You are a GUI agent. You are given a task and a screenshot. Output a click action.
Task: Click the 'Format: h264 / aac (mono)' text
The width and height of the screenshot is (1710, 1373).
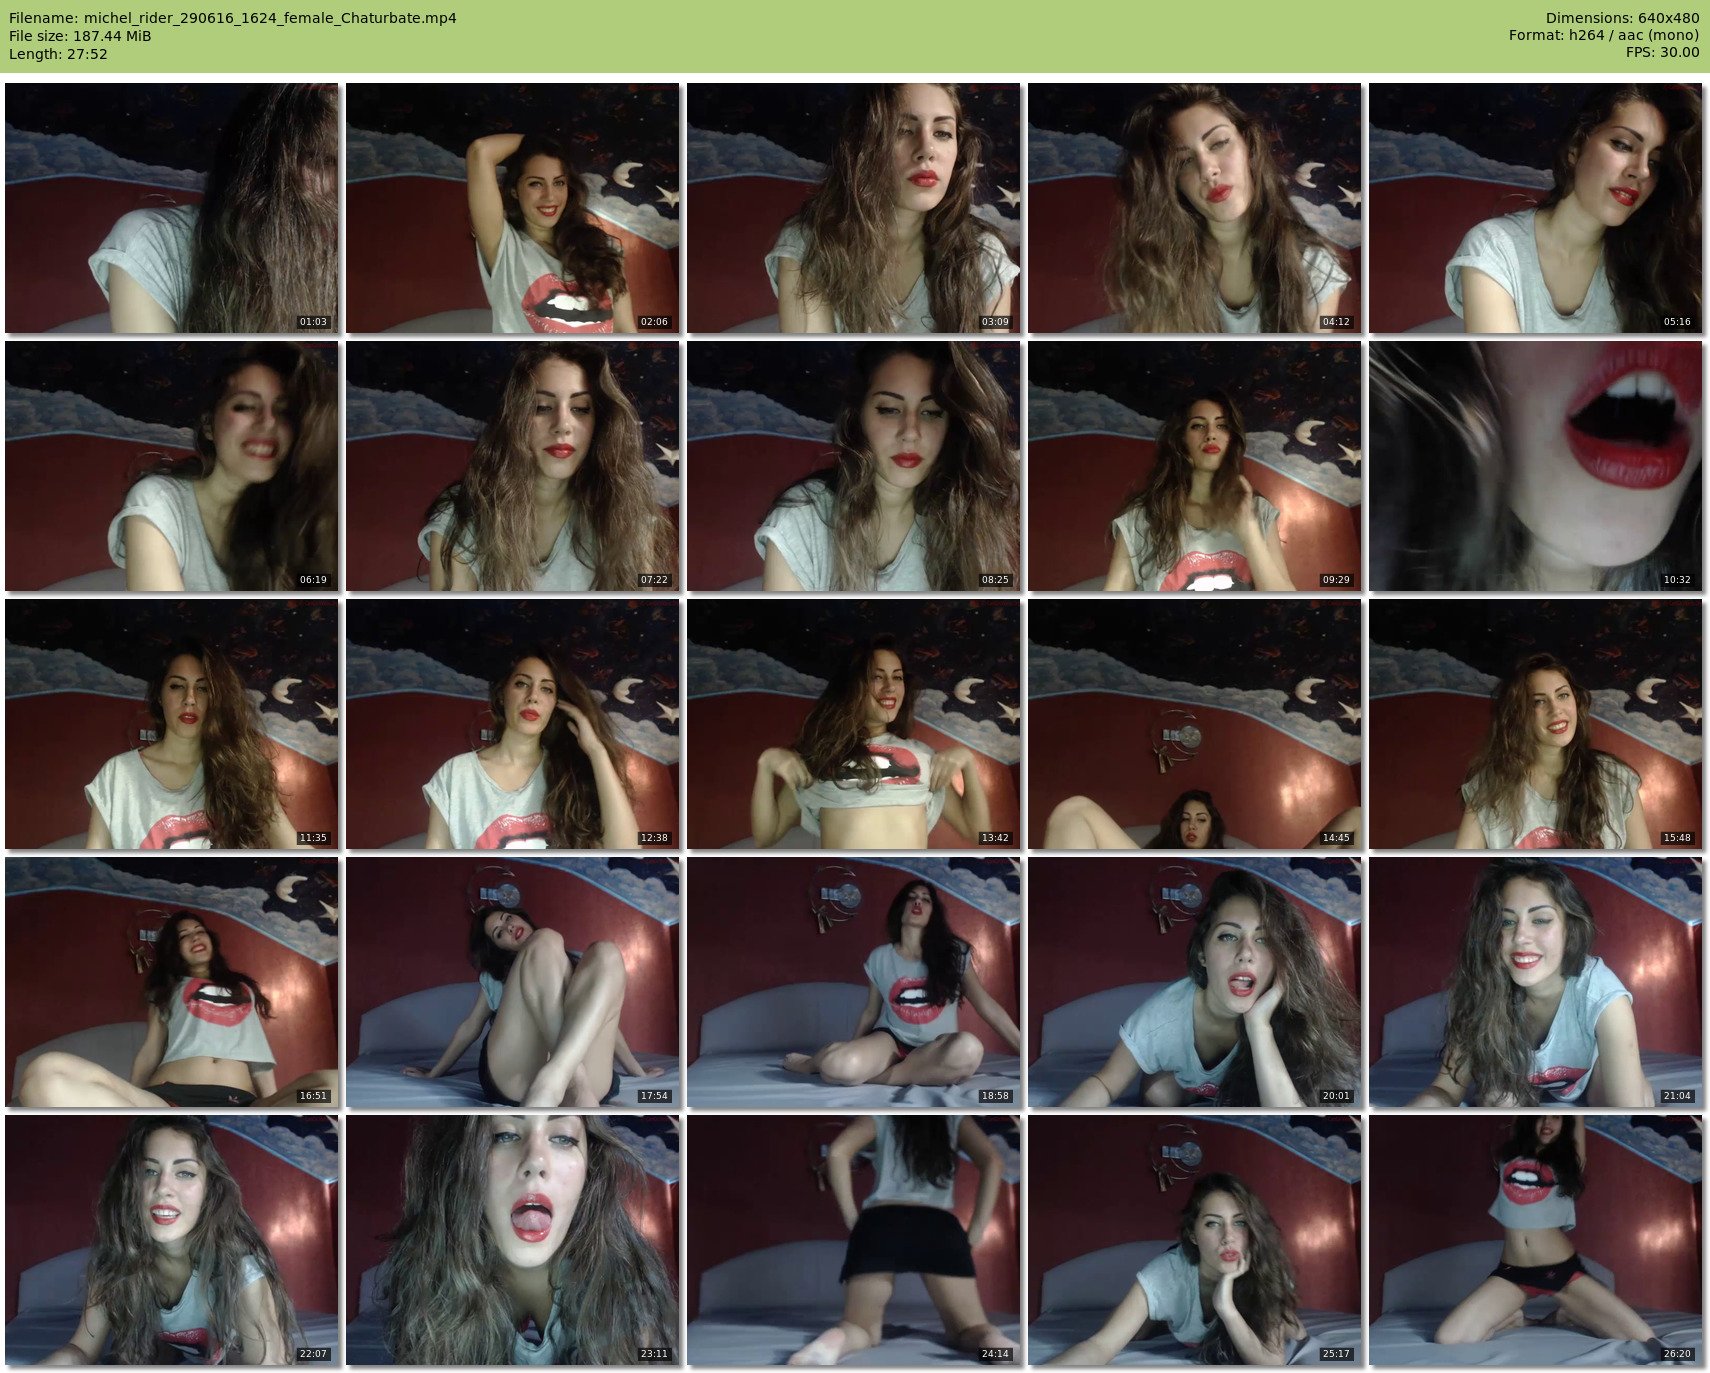pyautogui.click(x=1604, y=36)
